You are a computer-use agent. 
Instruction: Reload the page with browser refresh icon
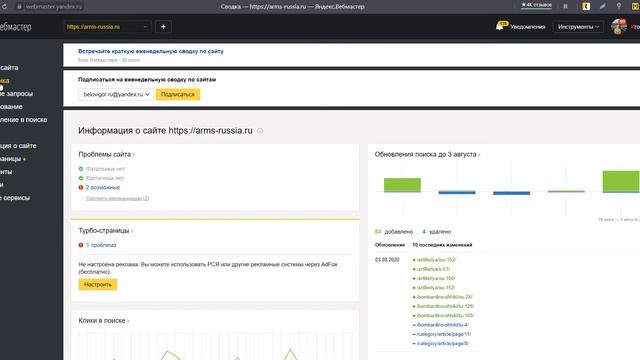pyautogui.click(x=4, y=7)
